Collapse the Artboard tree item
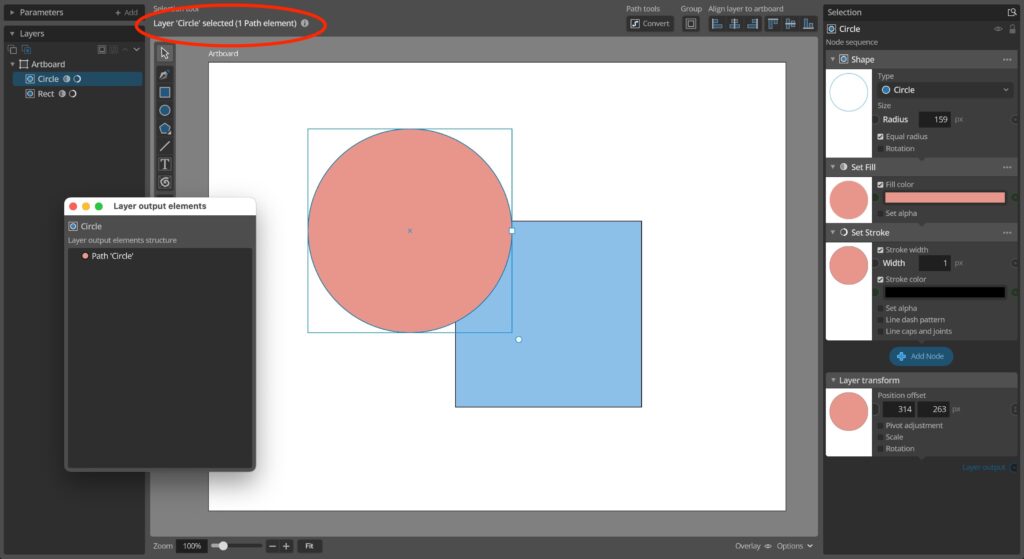The width and height of the screenshot is (1024, 559). [x=12, y=64]
